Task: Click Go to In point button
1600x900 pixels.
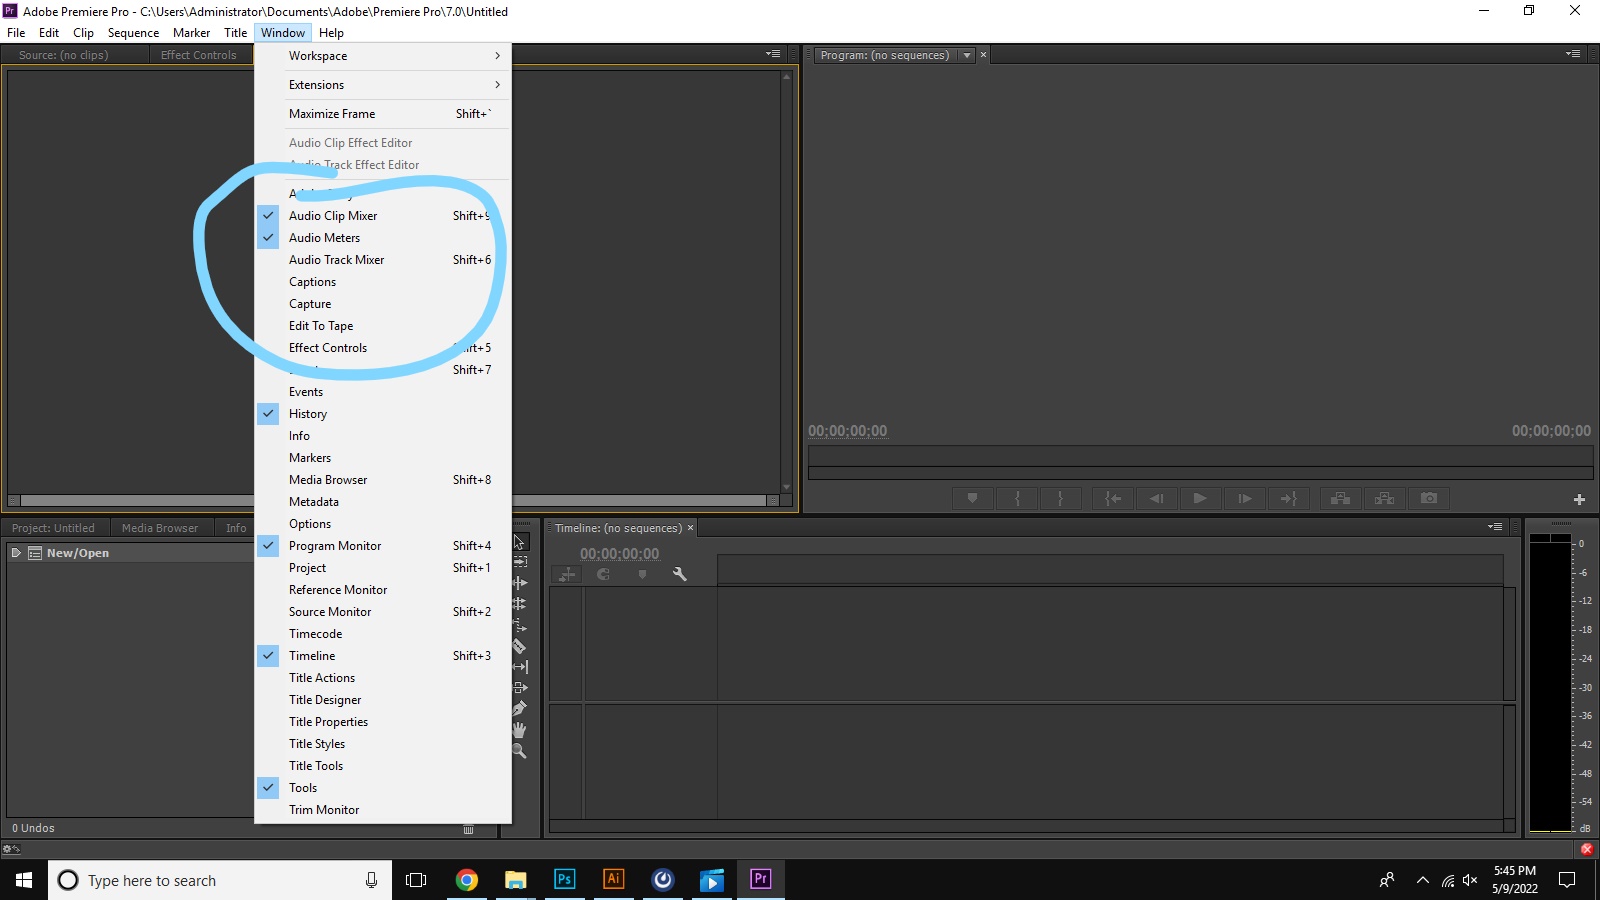Action: 1113,498
